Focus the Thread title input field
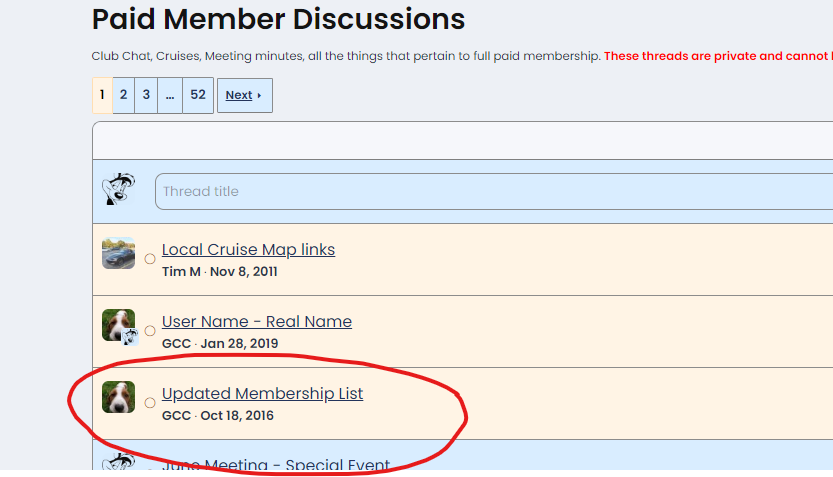The height and width of the screenshot is (477, 833). (494, 191)
